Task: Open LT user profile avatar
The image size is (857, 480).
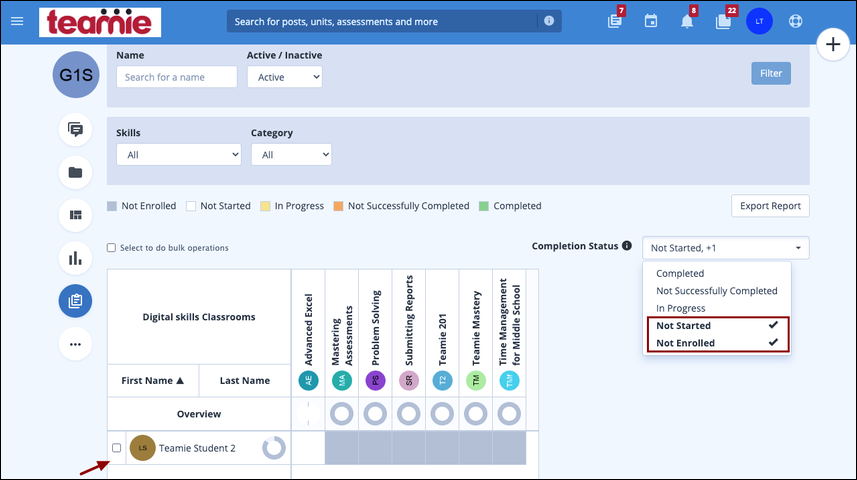Action: click(759, 21)
